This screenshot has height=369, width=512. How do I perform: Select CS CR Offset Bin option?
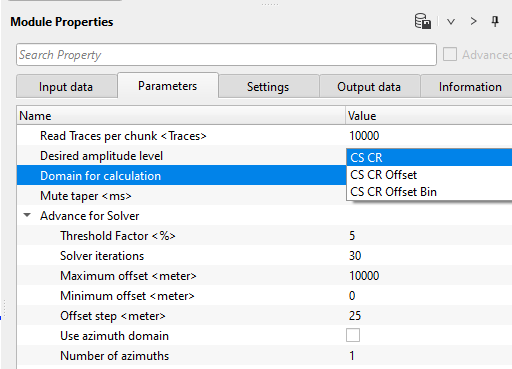tap(429, 192)
